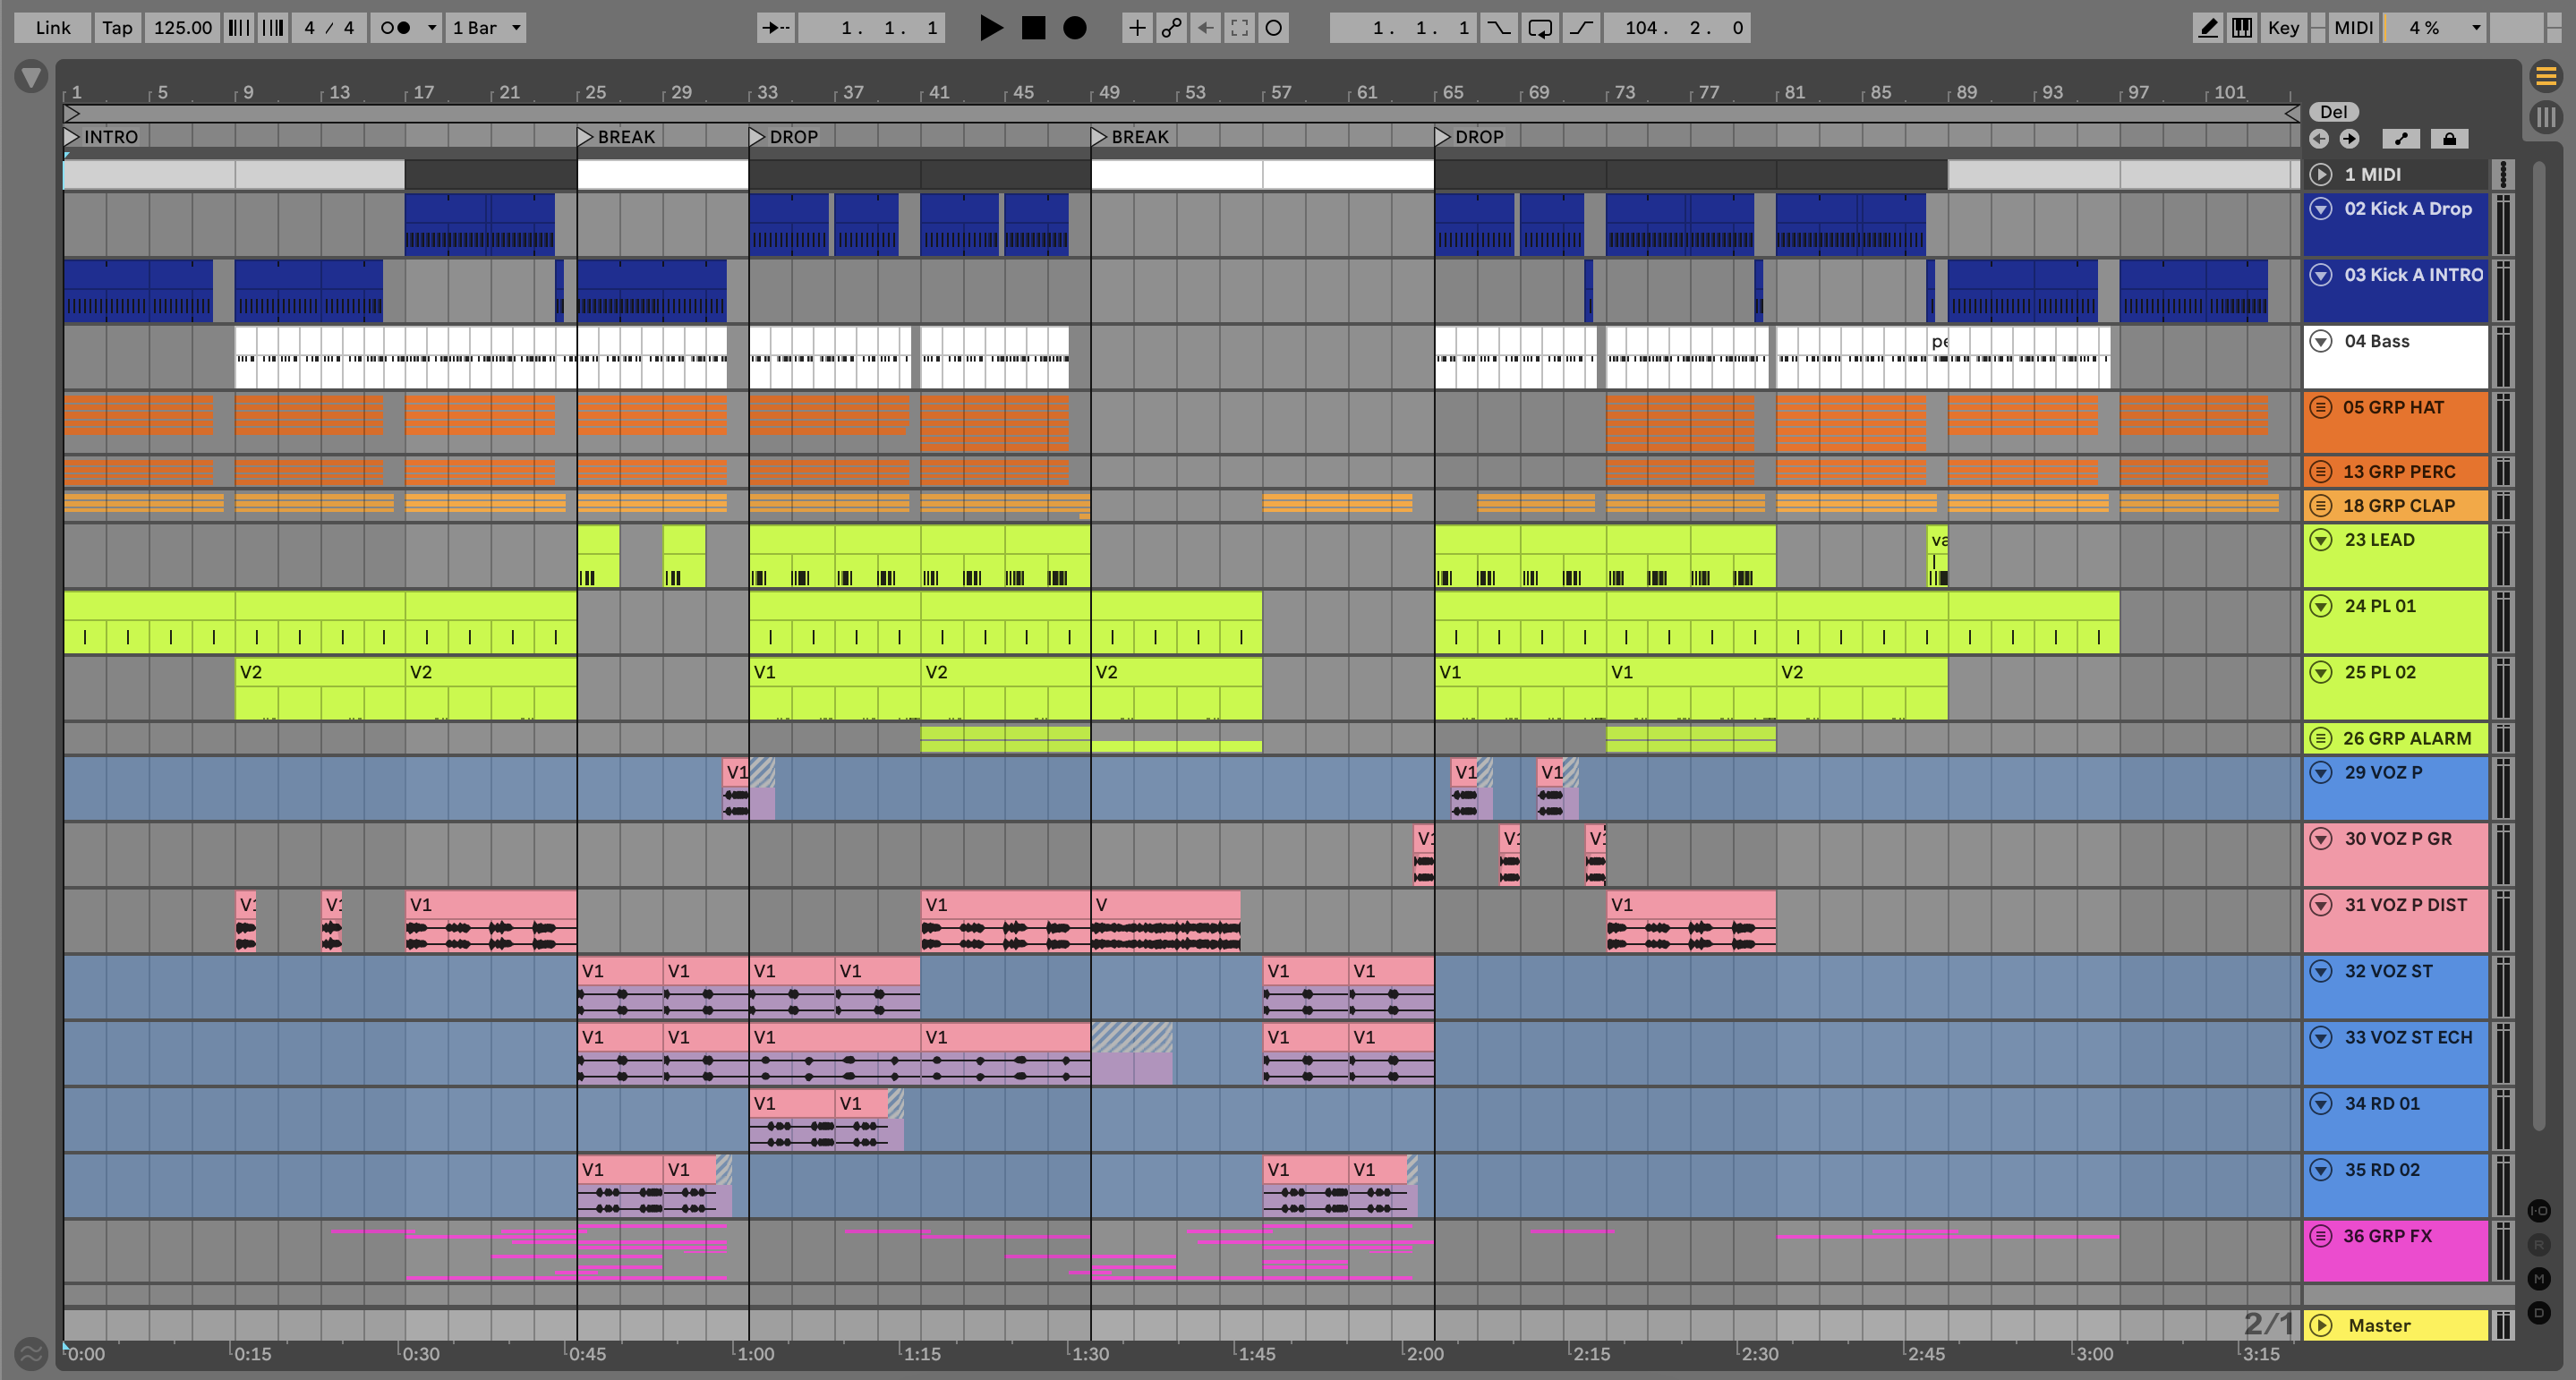Fold the 23 LEAD track
Image resolution: width=2576 pixels, height=1380 pixels.
(x=2320, y=540)
